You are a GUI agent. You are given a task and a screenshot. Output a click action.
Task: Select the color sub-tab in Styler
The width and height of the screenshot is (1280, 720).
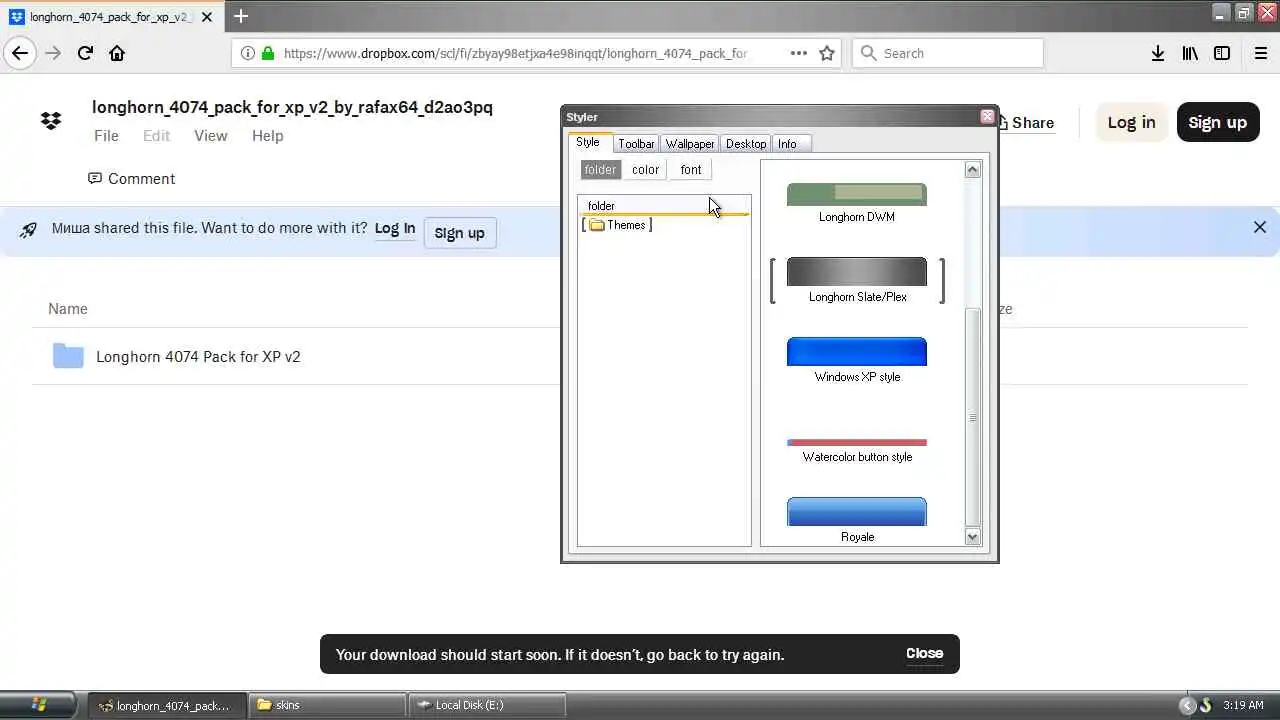[646, 170]
